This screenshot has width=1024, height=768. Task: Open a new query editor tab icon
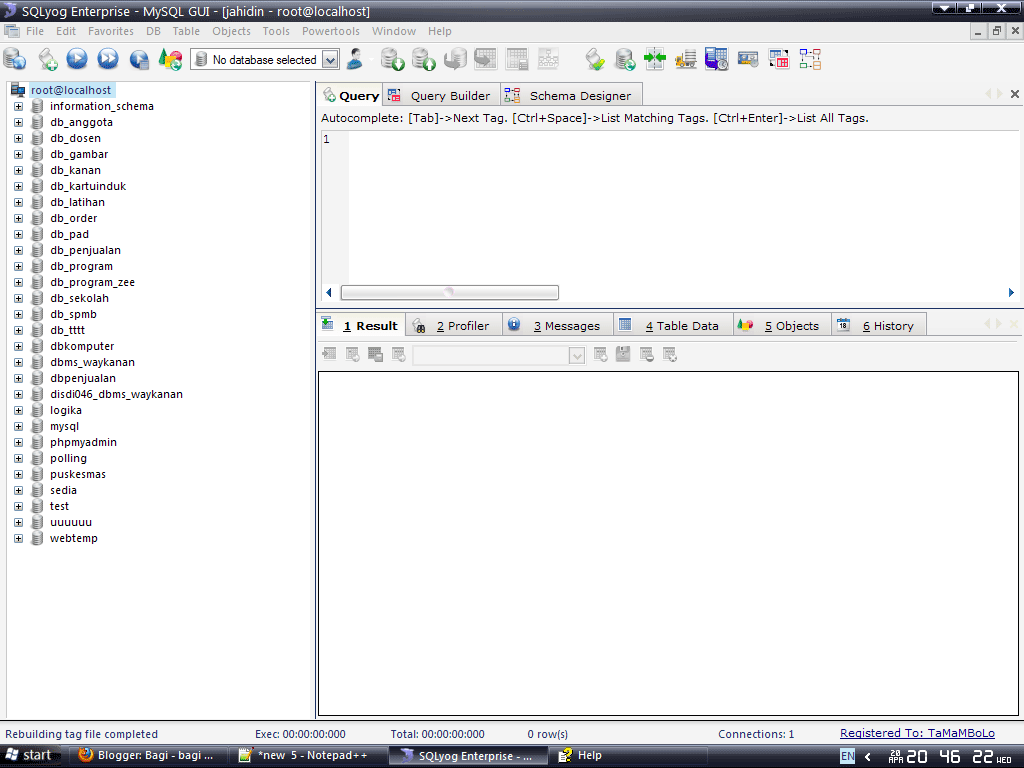tap(48, 59)
